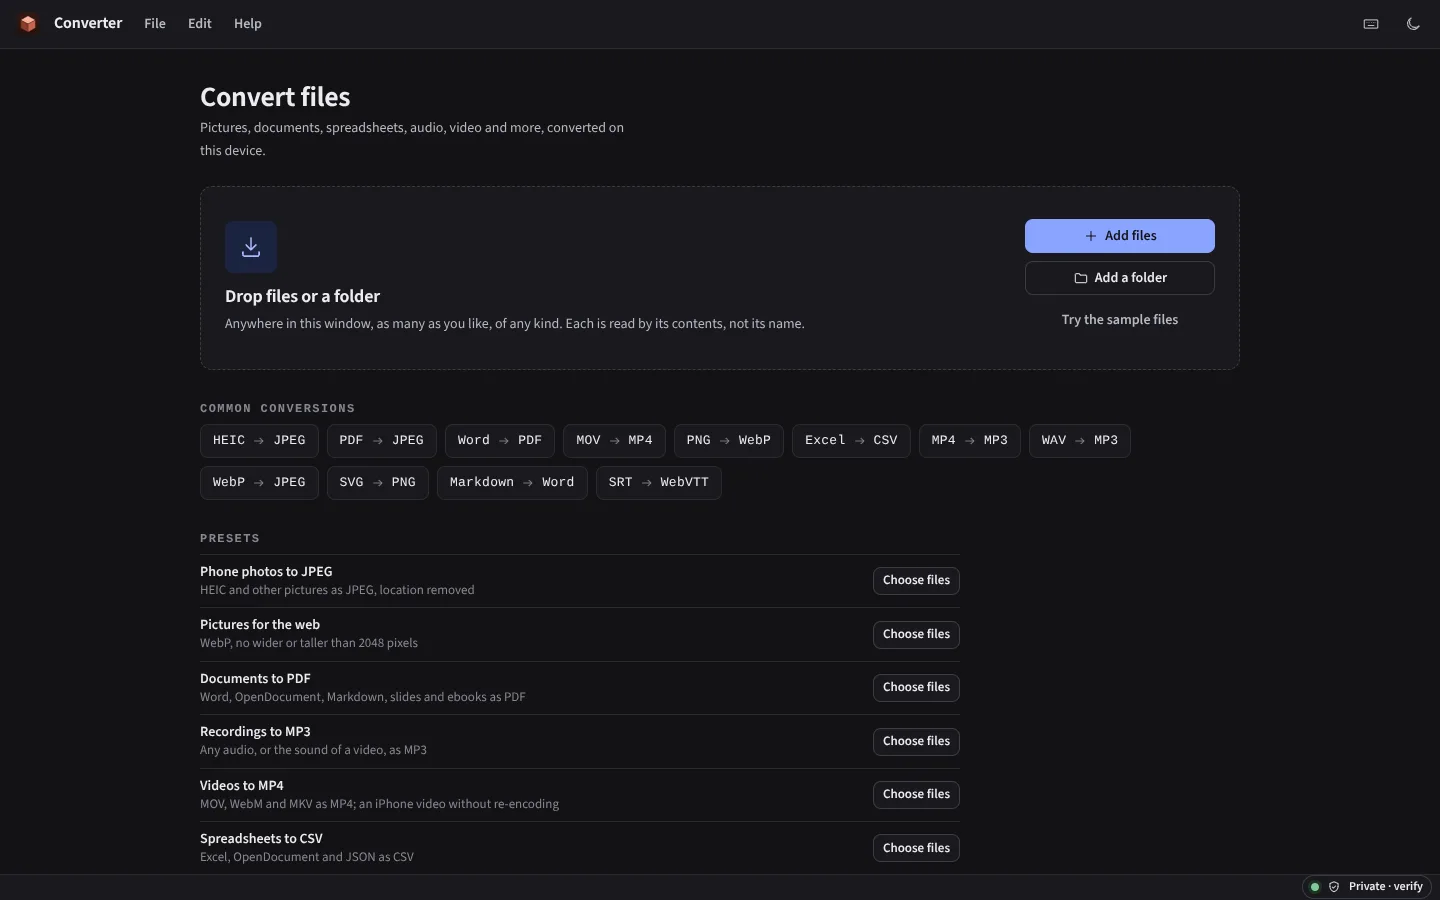Viewport: 1440px width, 900px height.
Task: Click the Private · verify status badge
Action: click(x=1366, y=887)
